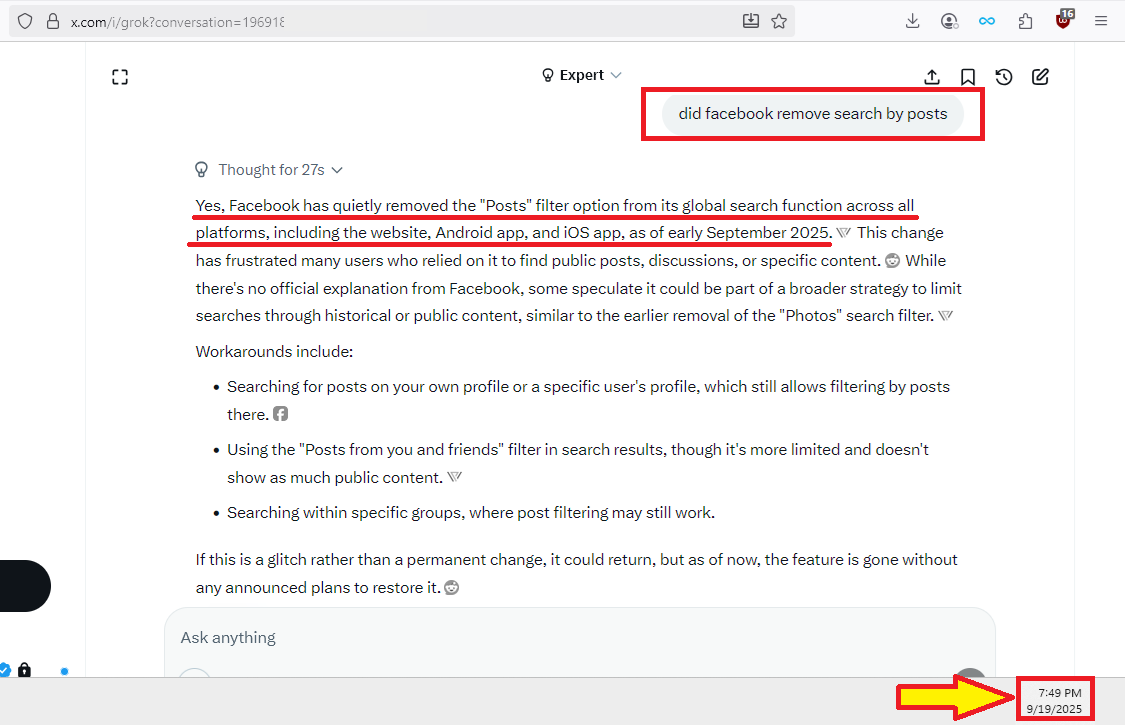Open citation icon after 'September 2025.'
The width and height of the screenshot is (1125, 725).
pyautogui.click(x=844, y=233)
